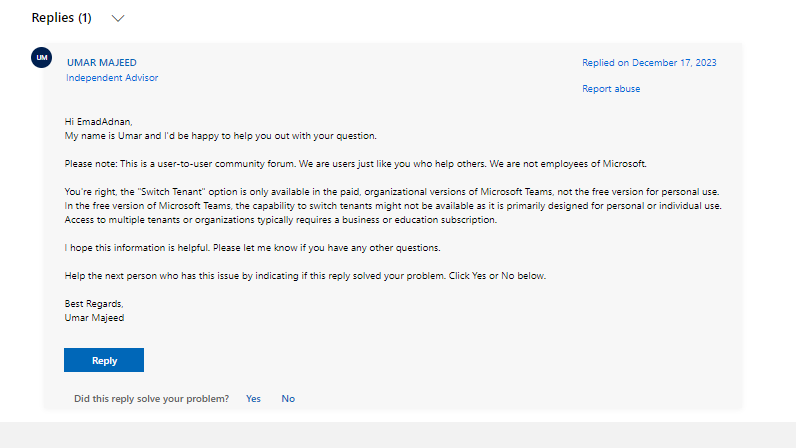Click the Replies (1) heading

pos(61,18)
